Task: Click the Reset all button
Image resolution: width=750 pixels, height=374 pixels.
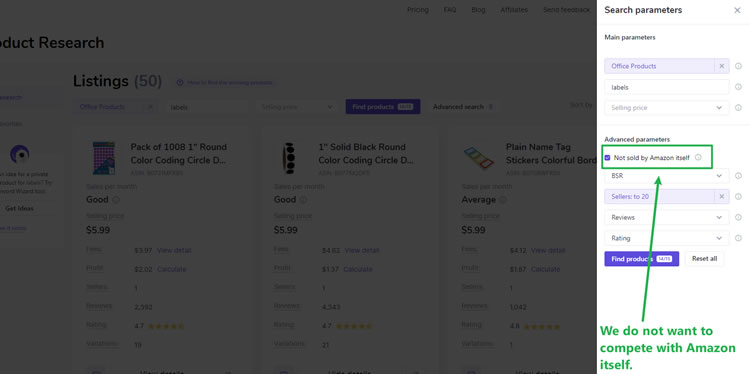Action: pos(704,259)
